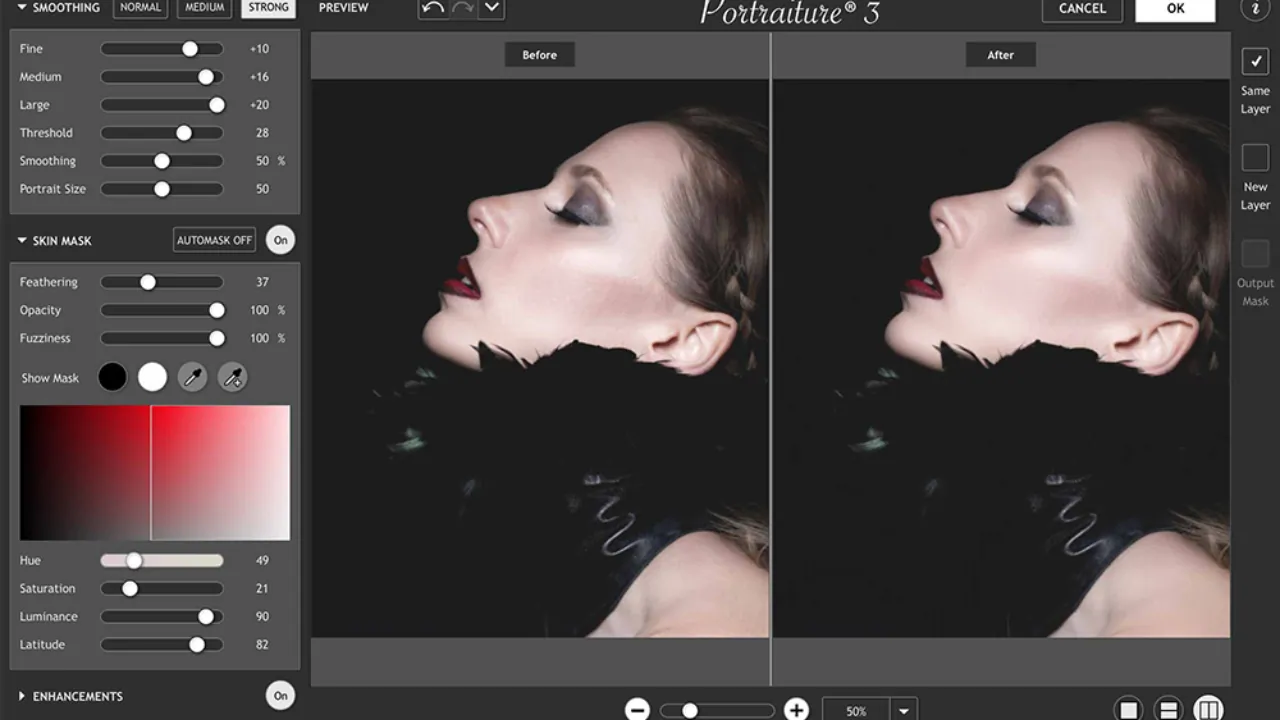Click the OK button

[1176, 9]
